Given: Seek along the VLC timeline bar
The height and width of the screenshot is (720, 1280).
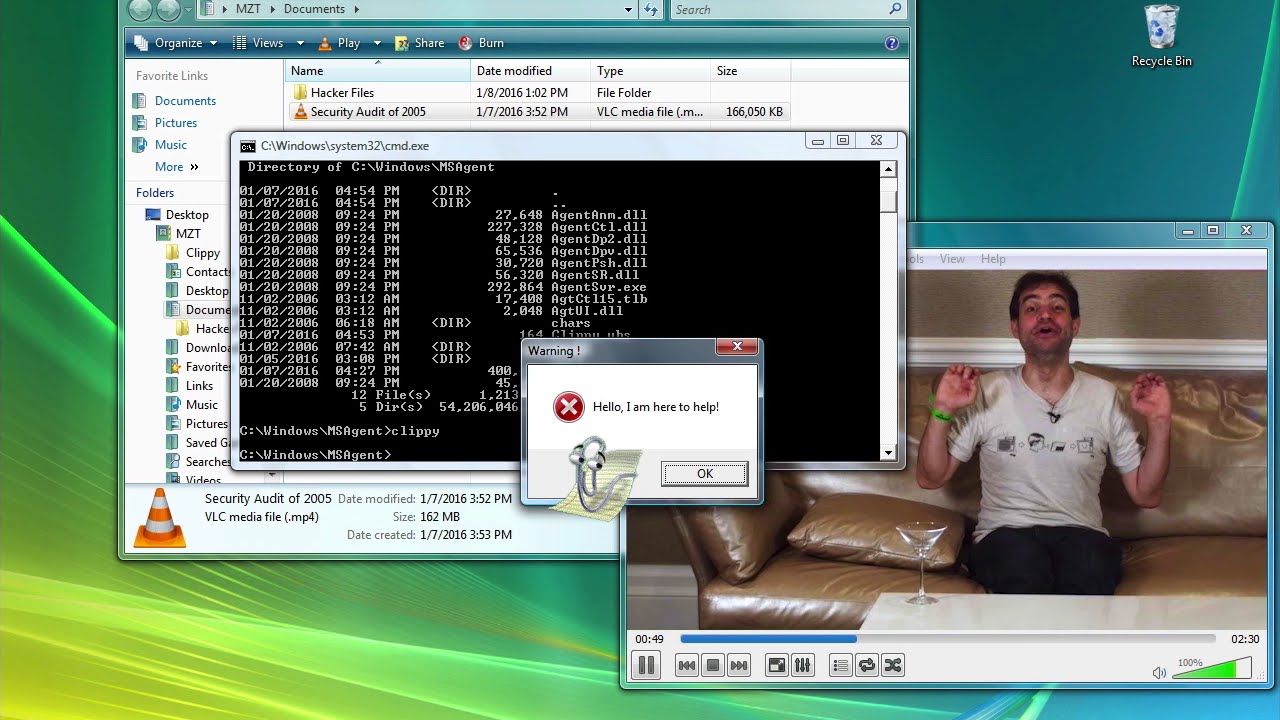Looking at the screenshot, I should click(947, 639).
